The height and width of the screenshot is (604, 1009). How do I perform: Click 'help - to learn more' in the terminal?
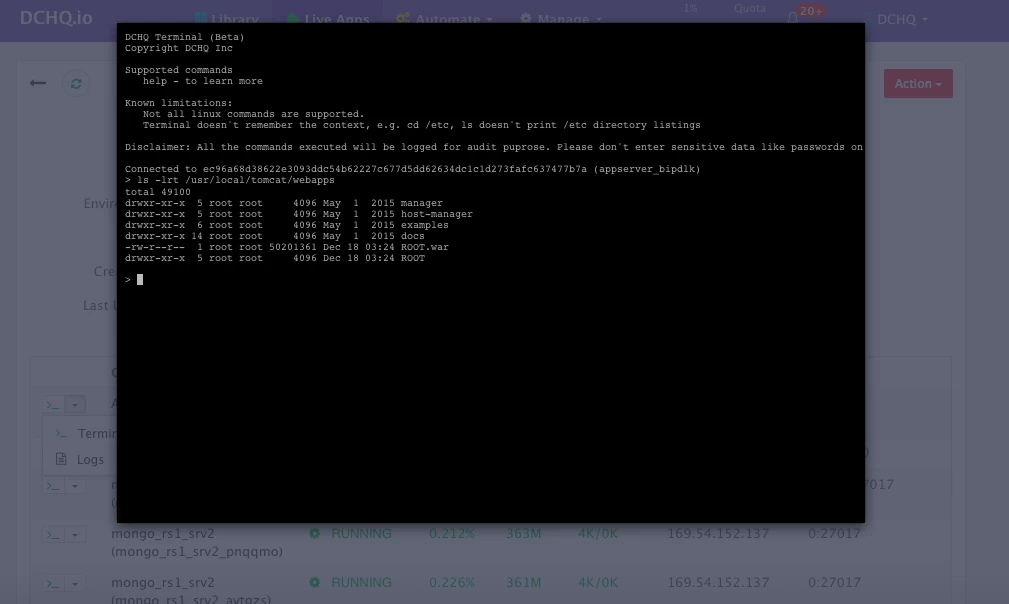[x=203, y=81]
